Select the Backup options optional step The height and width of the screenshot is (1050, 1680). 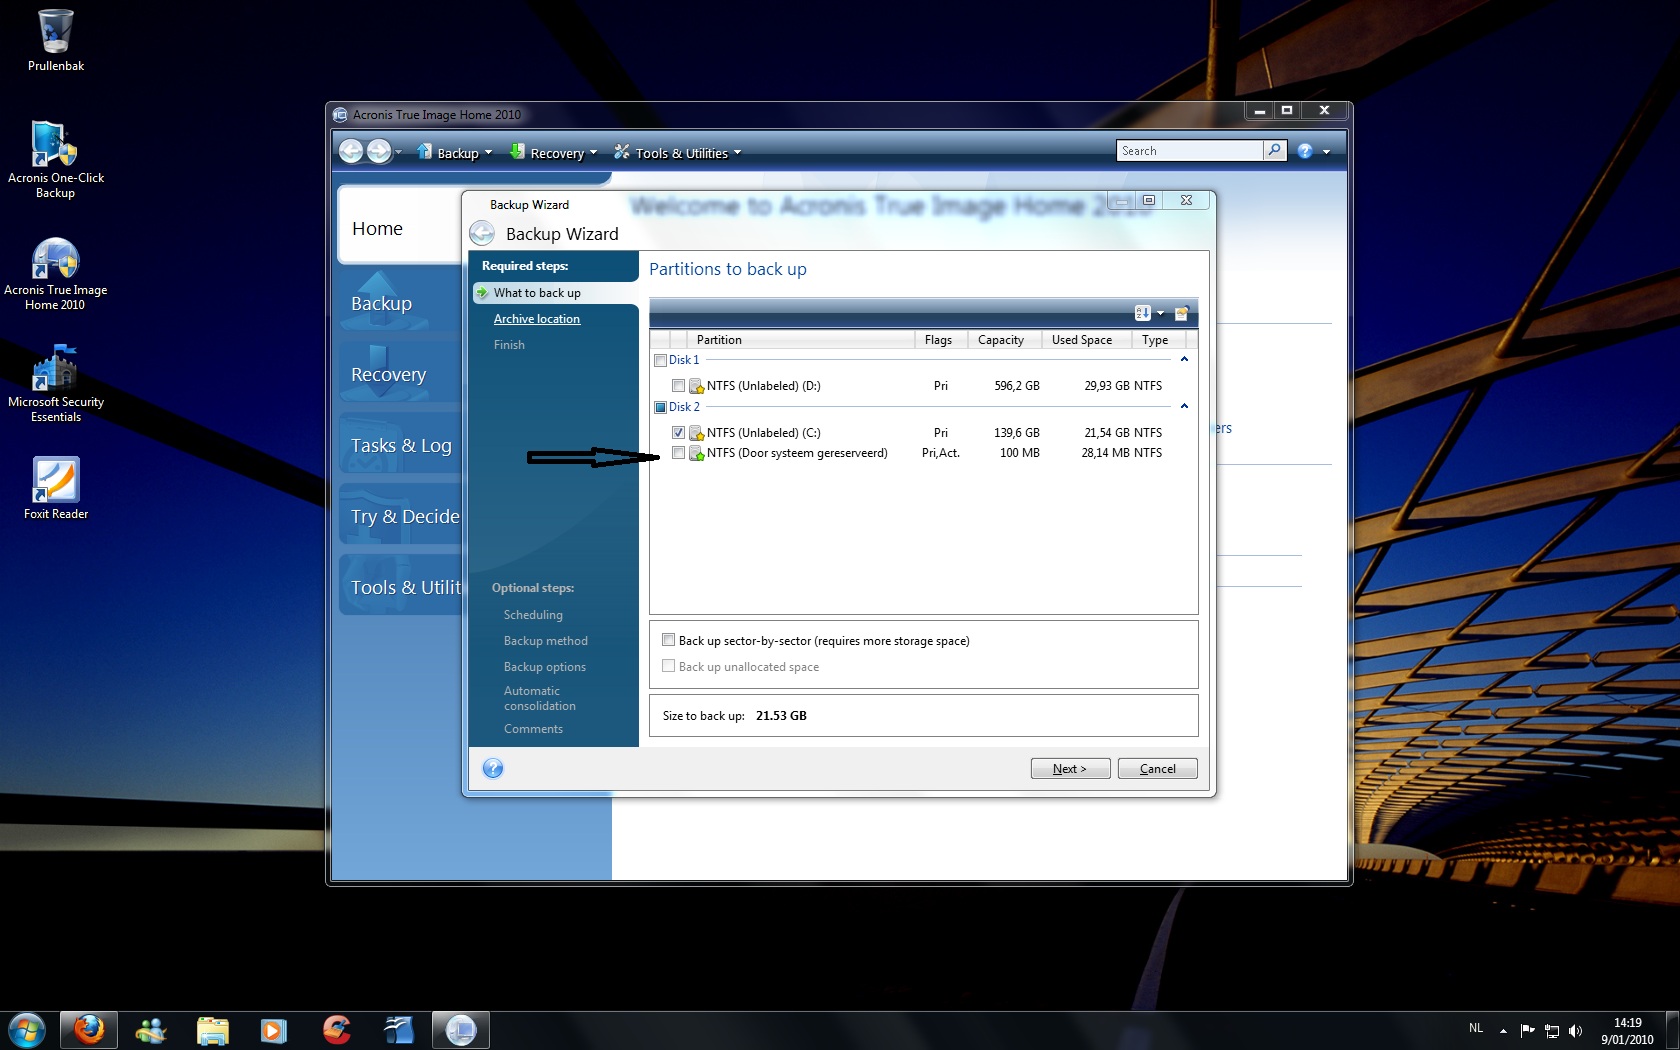(544, 667)
